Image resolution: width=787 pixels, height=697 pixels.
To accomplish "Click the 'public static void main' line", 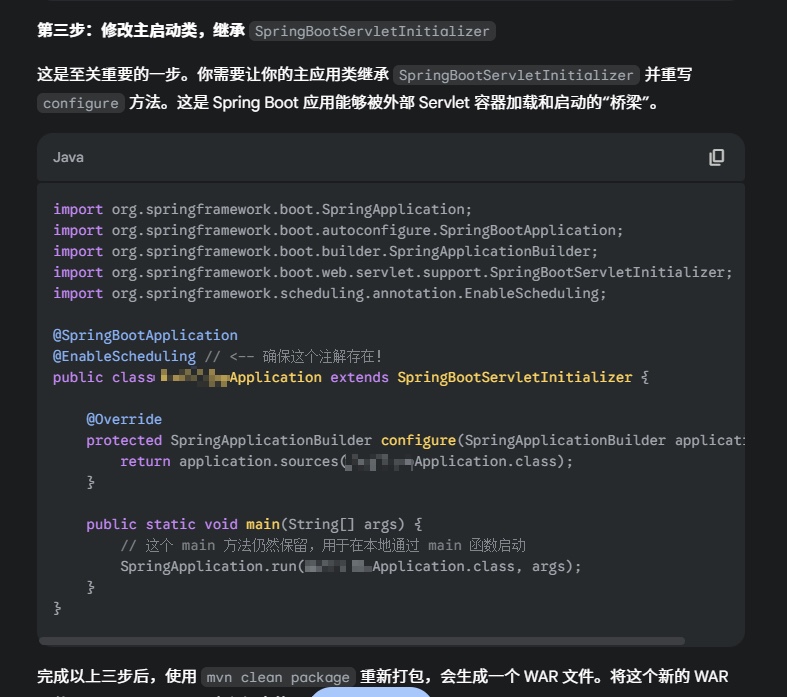I will pyautogui.click(x=254, y=524).
